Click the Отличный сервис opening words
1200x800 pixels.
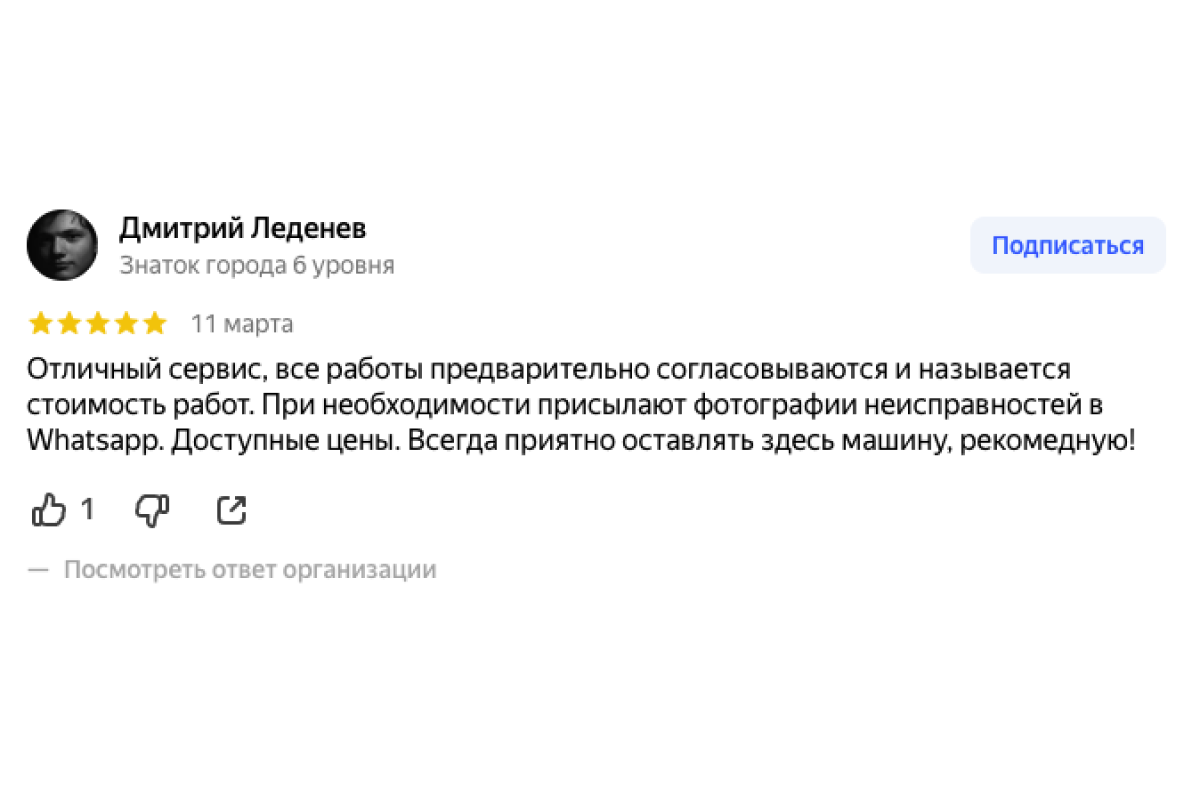[x=145, y=370]
